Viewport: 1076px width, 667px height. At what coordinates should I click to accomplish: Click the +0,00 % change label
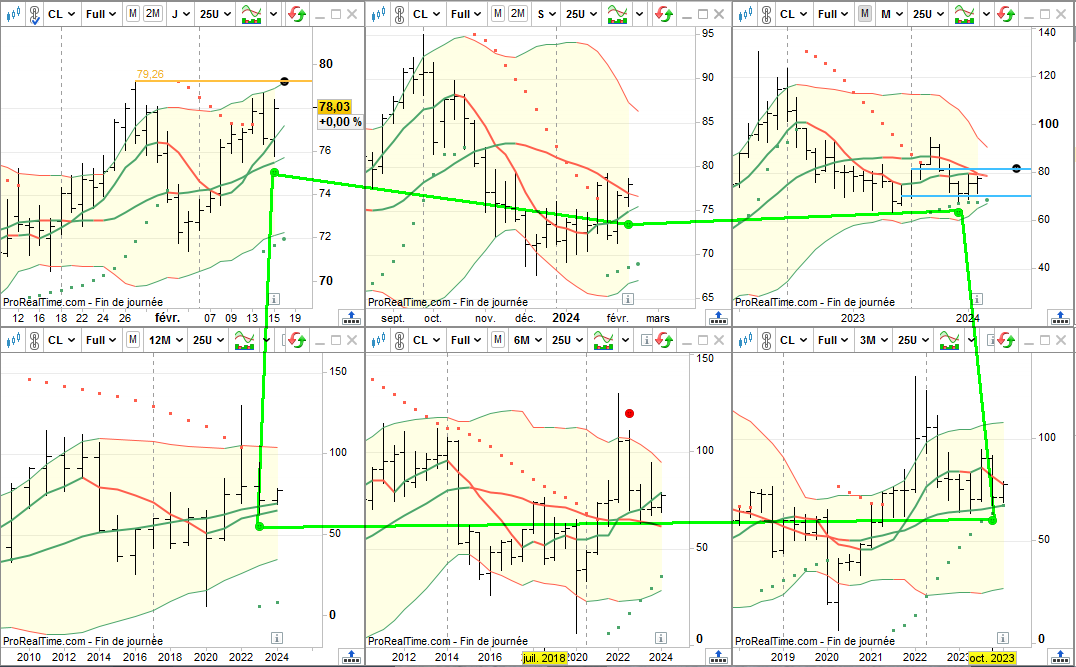coord(340,121)
